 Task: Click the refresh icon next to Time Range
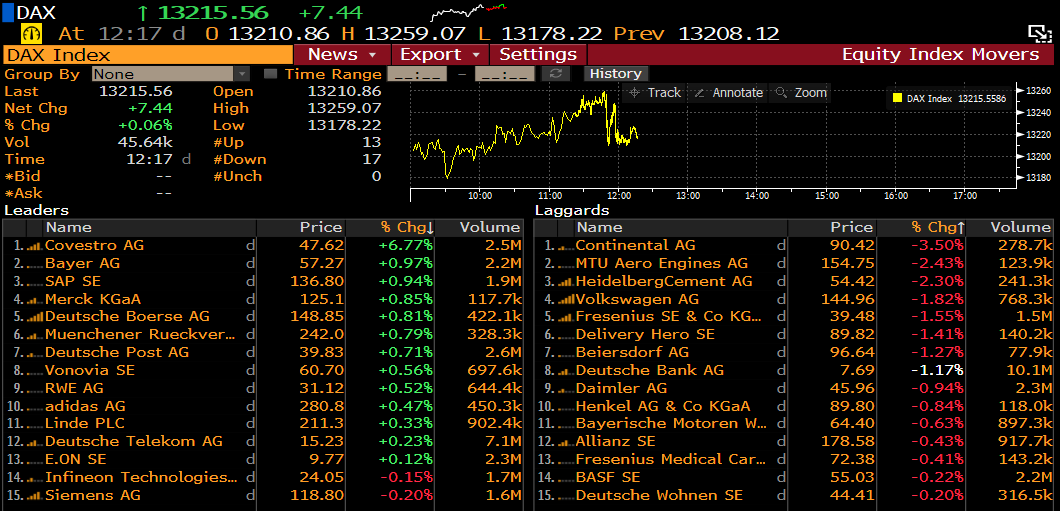coord(555,74)
